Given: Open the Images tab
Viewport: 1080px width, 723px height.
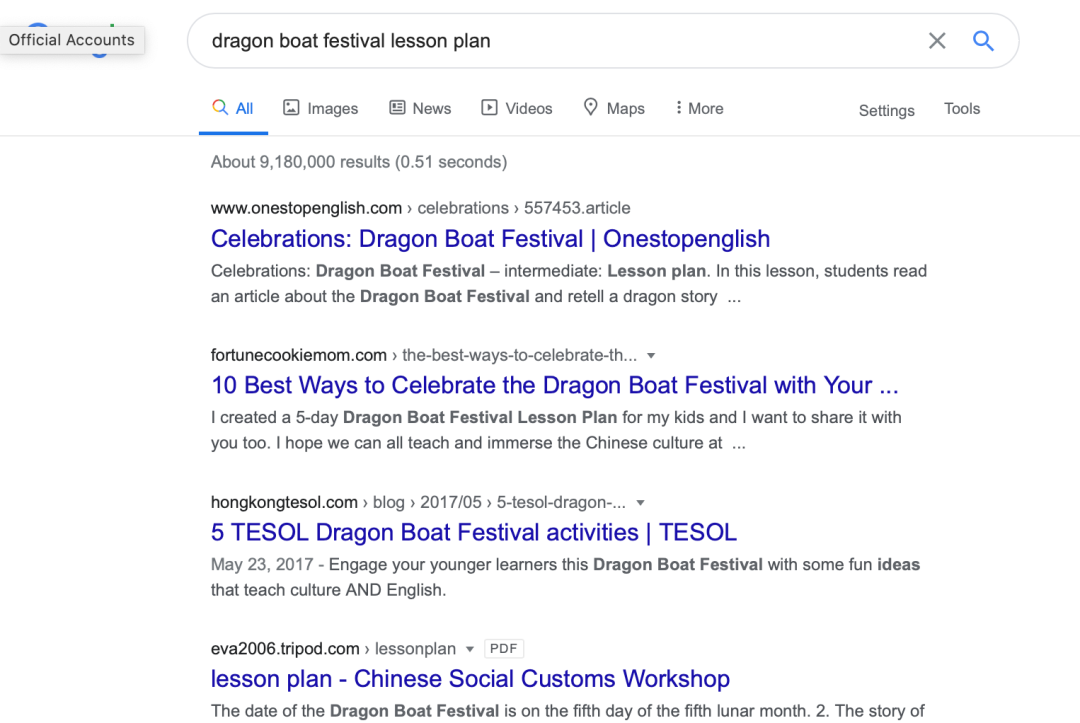Looking at the screenshot, I should (320, 108).
